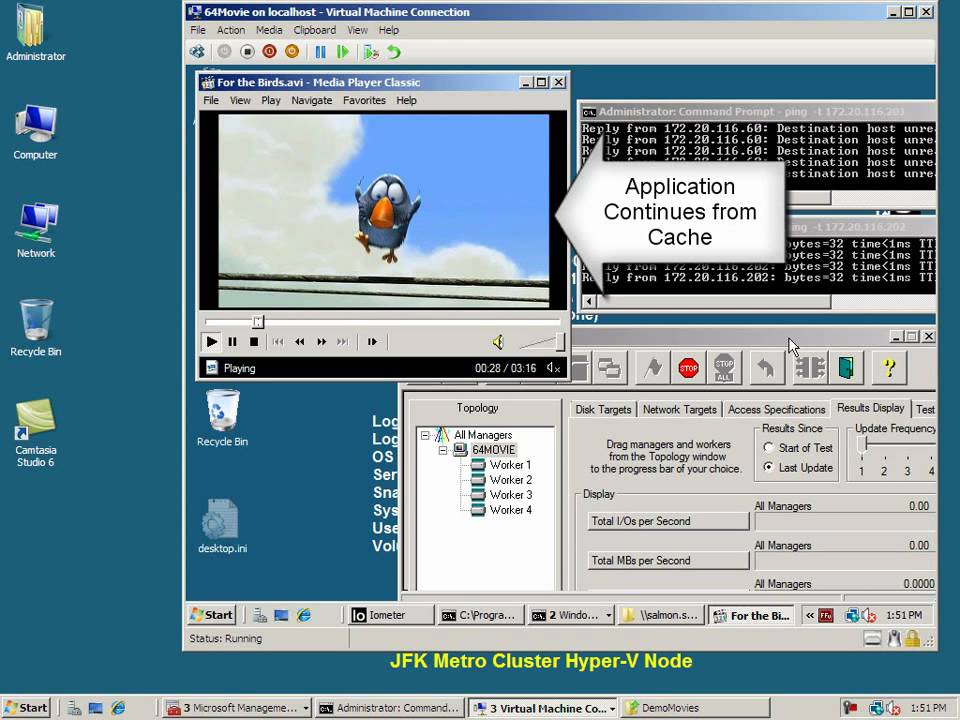
Task: Click Iometer green exit door icon
Action: 846,368
